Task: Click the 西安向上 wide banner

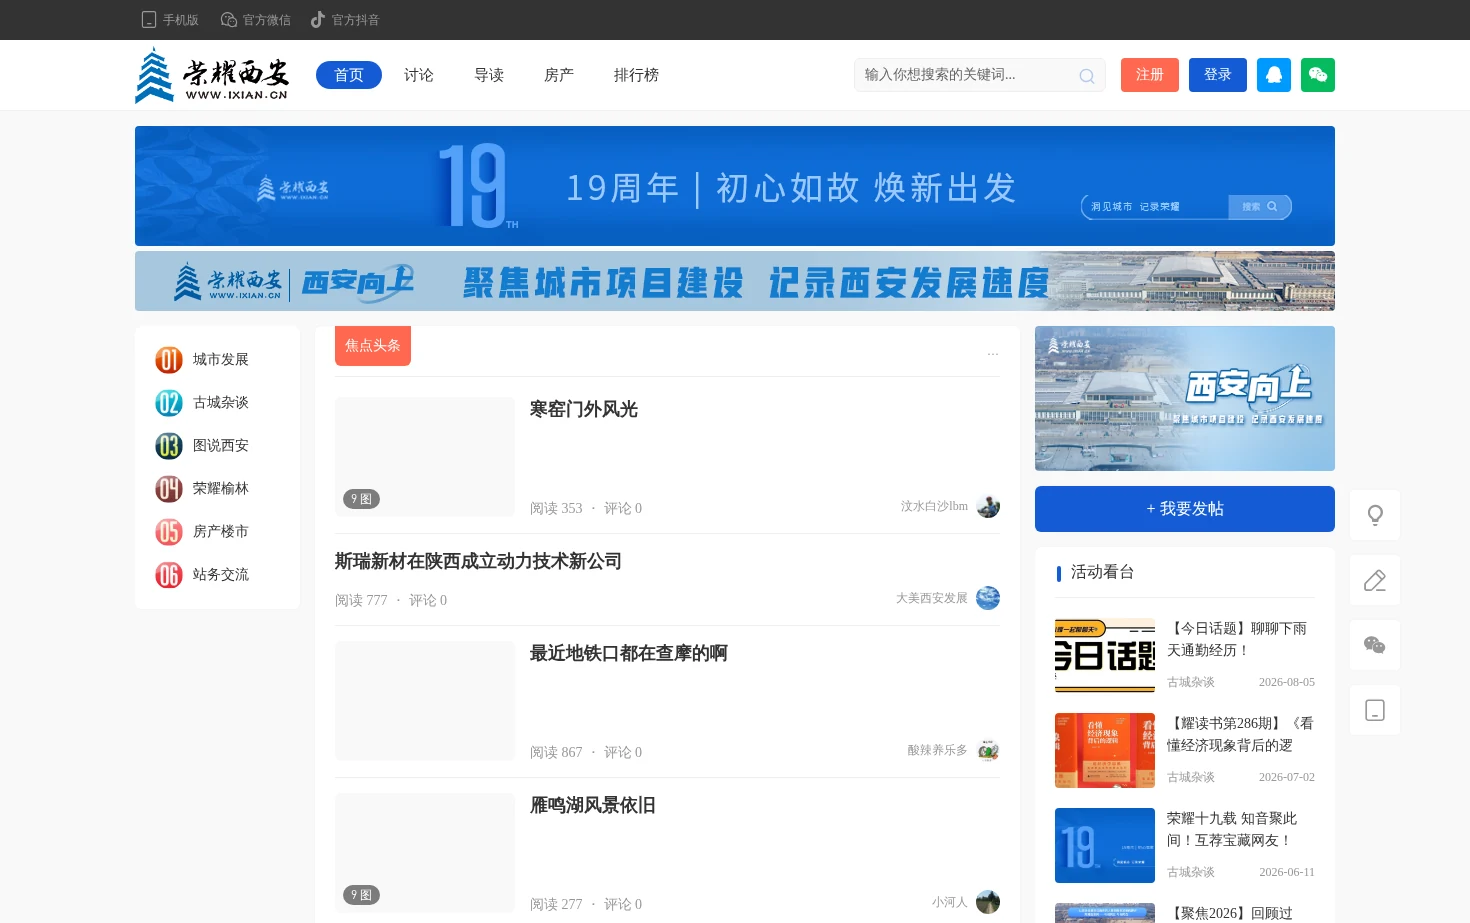Action: tap(735, 281)
